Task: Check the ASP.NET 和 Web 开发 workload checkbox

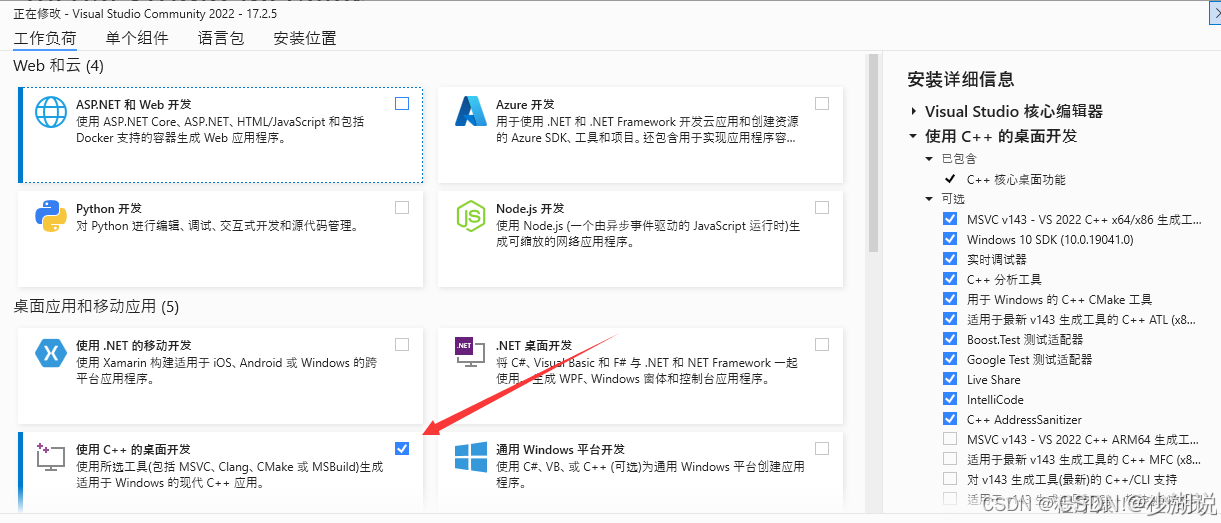Action: tap(402, 103)
